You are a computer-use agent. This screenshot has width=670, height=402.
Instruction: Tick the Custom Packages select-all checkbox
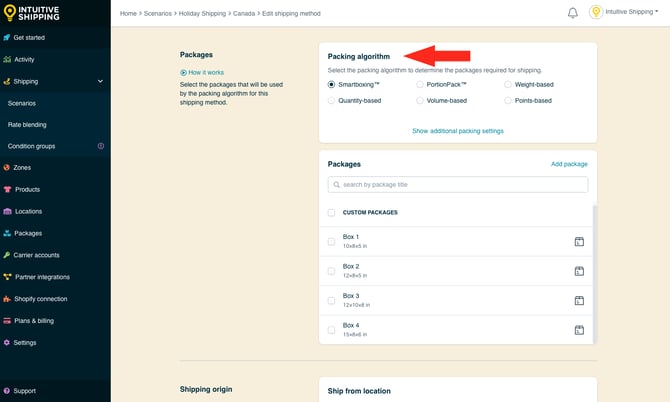click(x=332, y=212)
